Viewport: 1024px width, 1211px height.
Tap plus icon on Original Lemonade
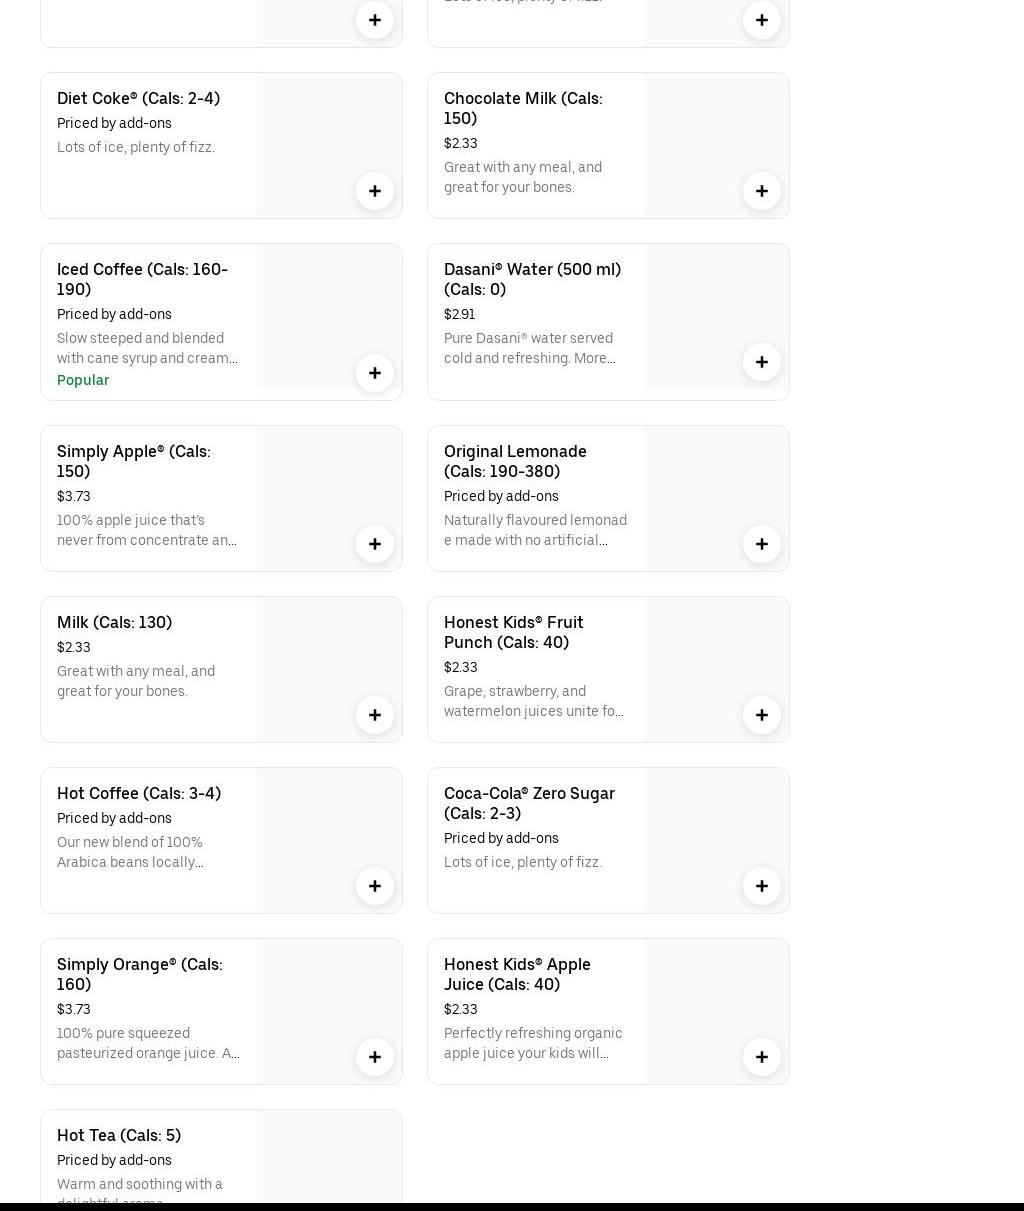tap(762, 544)
